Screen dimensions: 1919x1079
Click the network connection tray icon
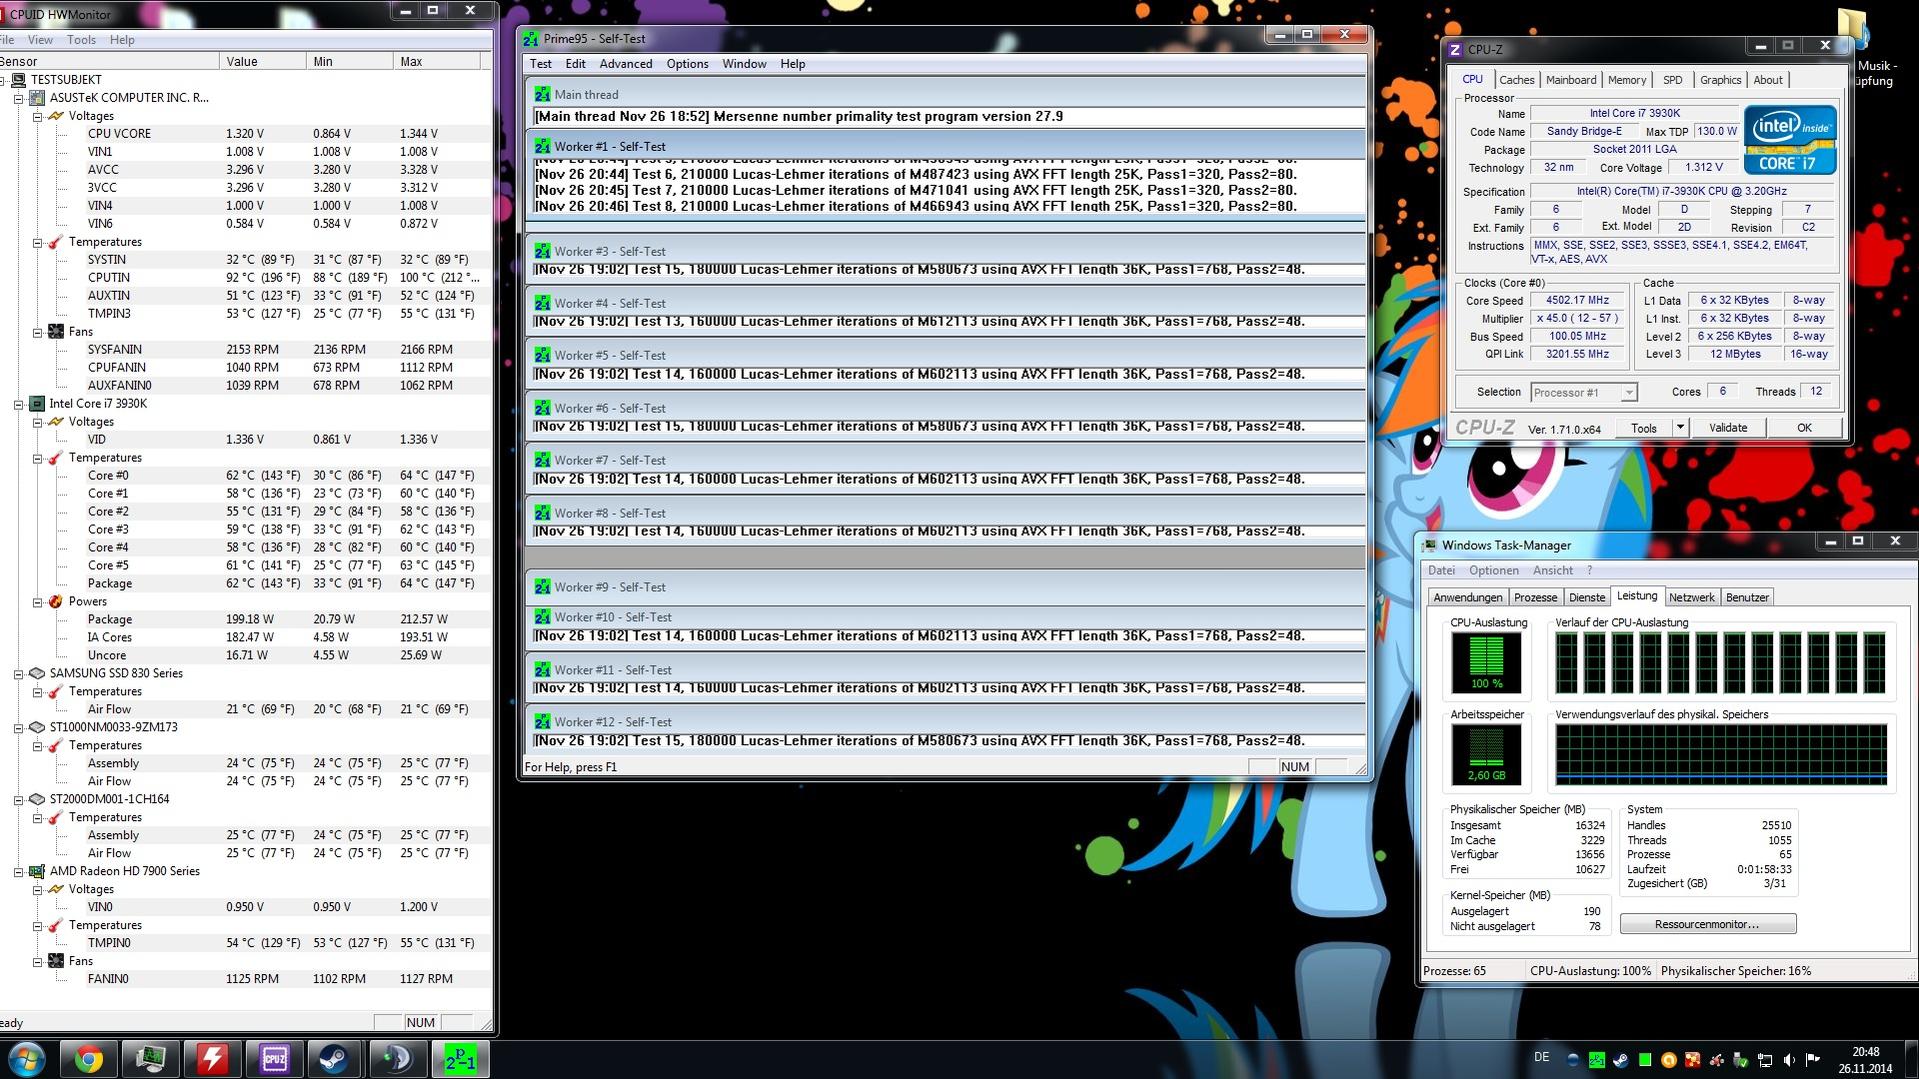[x=1765, y=1060]
